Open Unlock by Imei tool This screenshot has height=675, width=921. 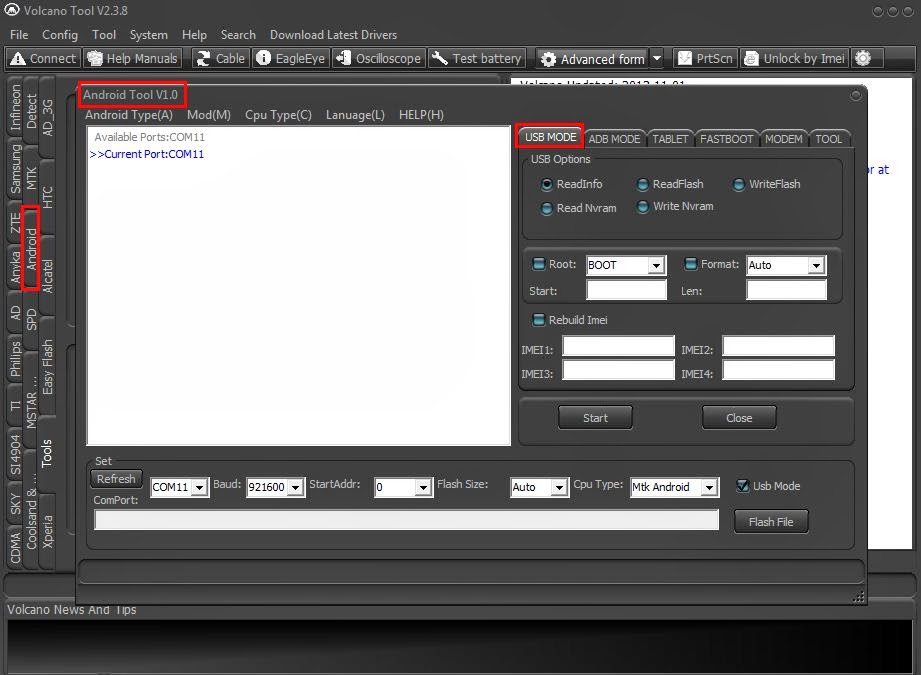[794, 57]
